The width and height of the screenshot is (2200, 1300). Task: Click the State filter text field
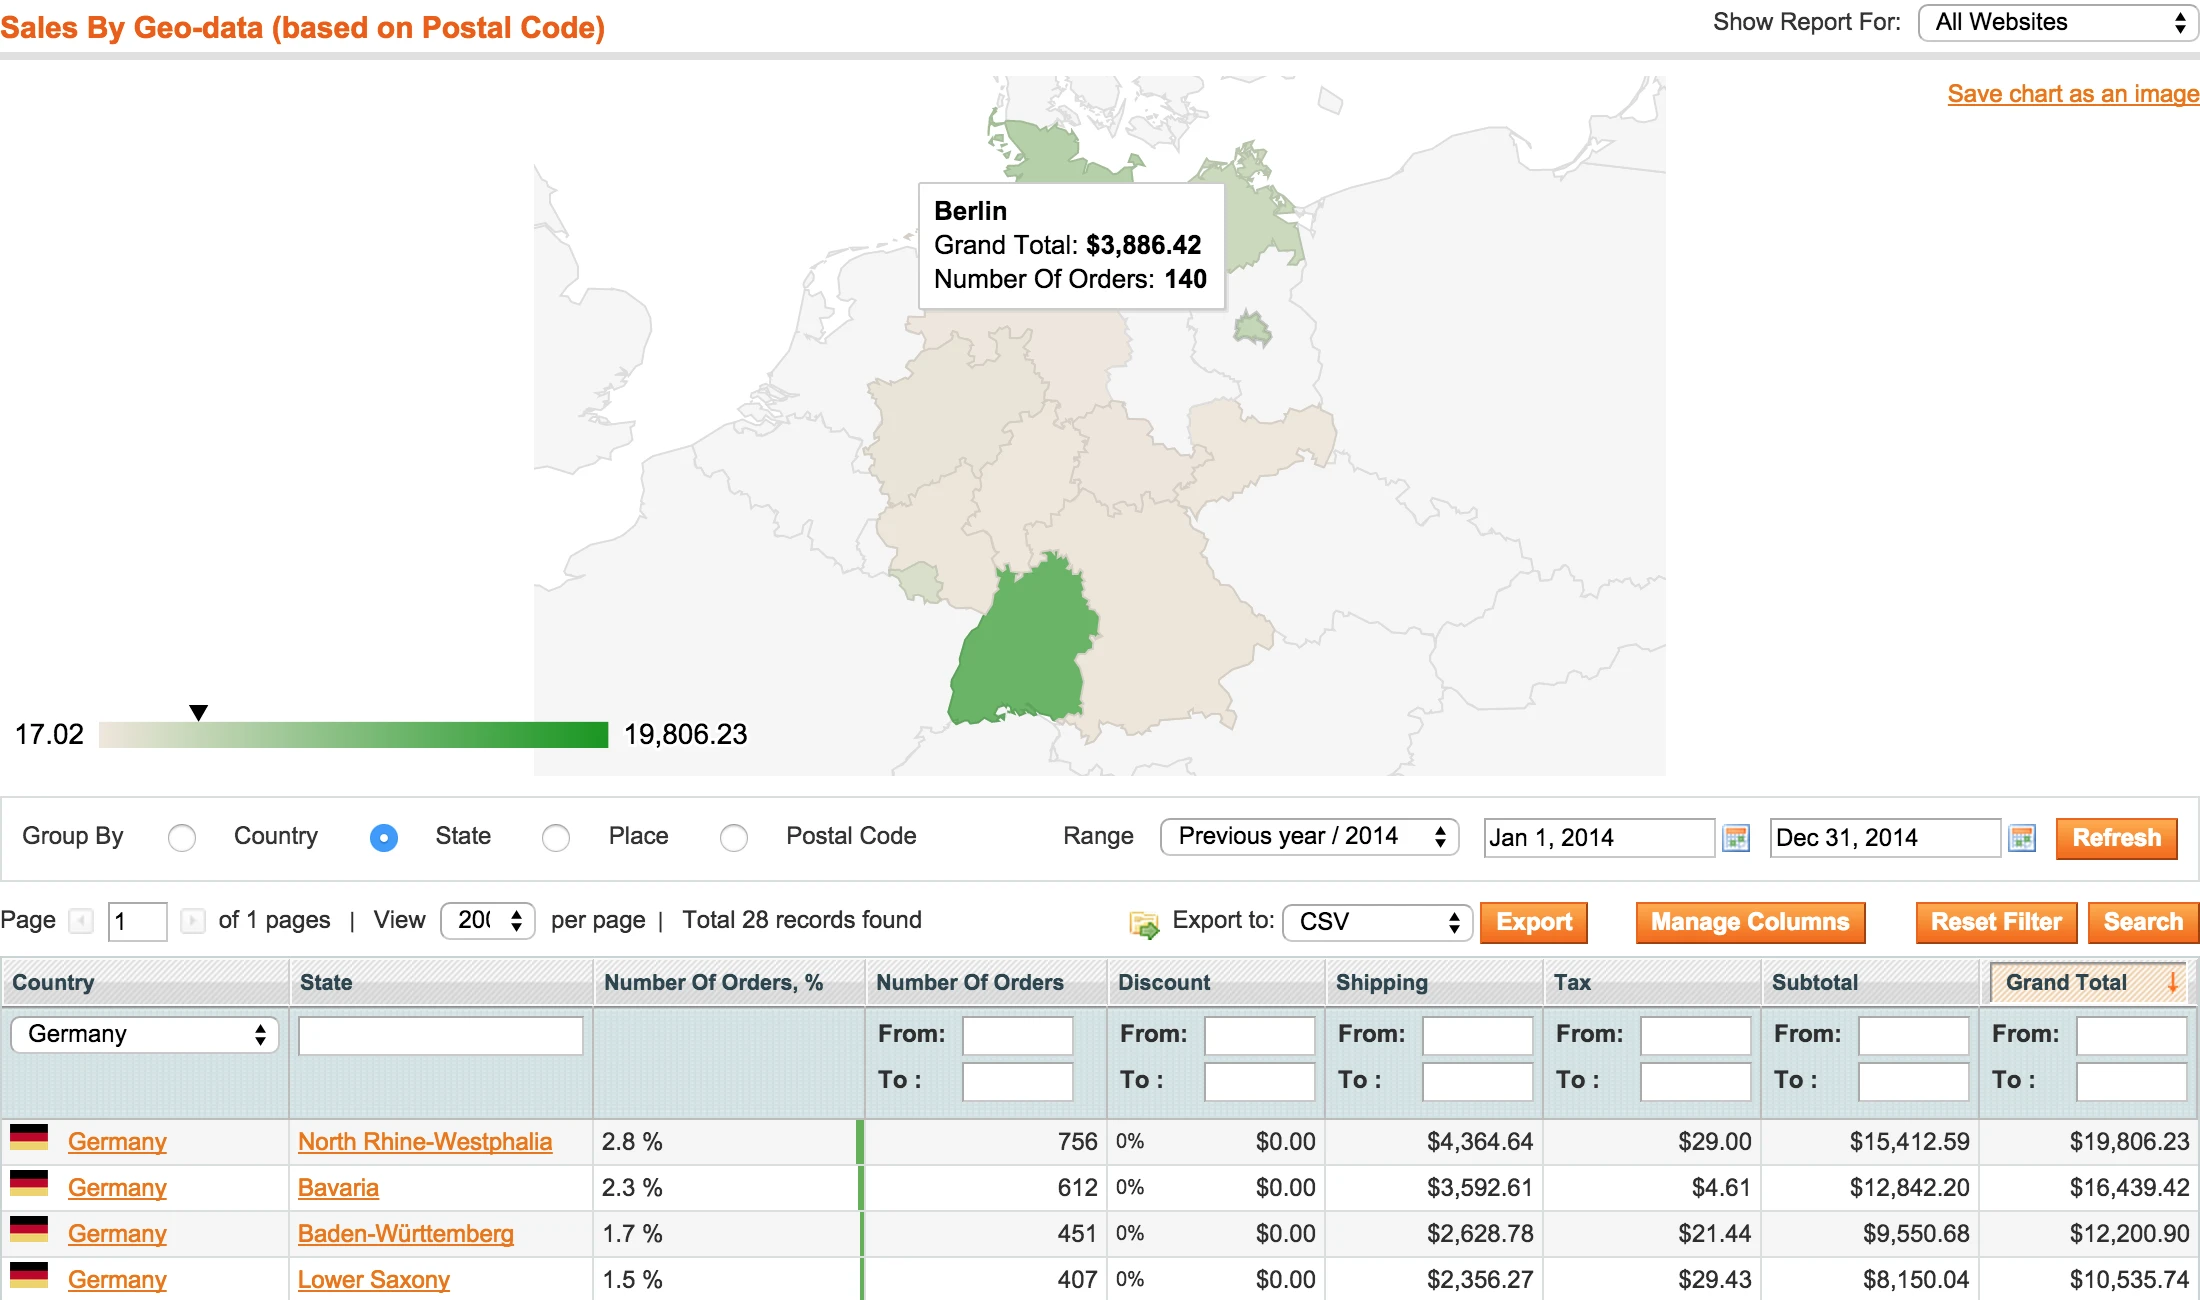(440, 1035)
